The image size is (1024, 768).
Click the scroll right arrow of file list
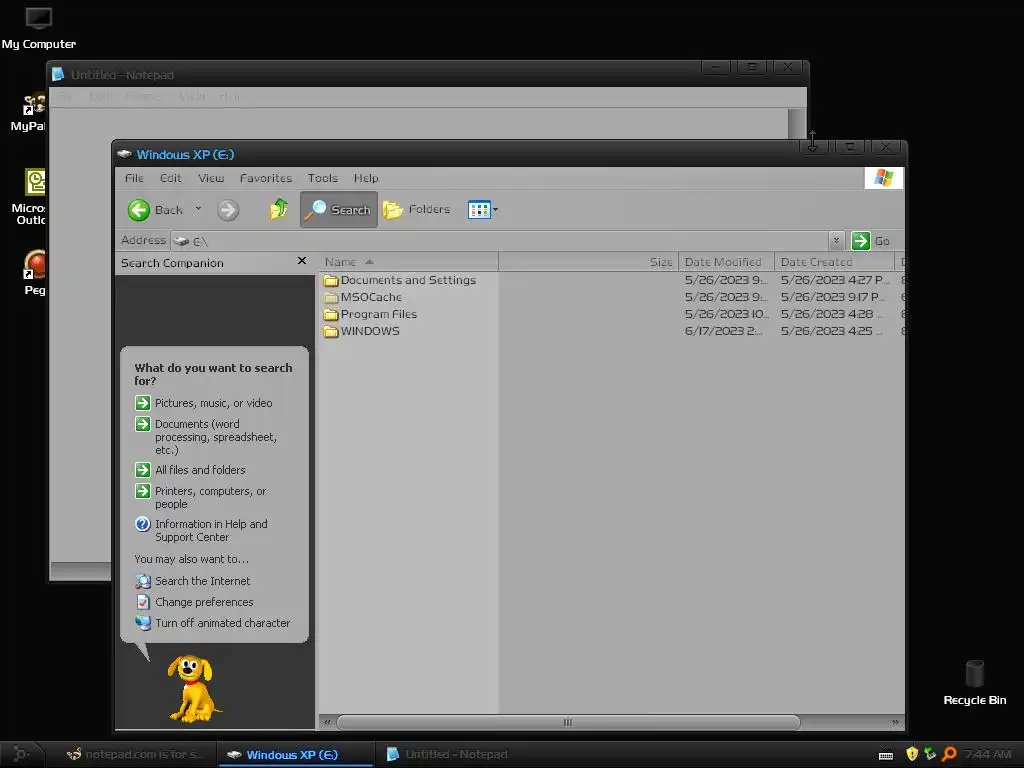tap(895, 722)
